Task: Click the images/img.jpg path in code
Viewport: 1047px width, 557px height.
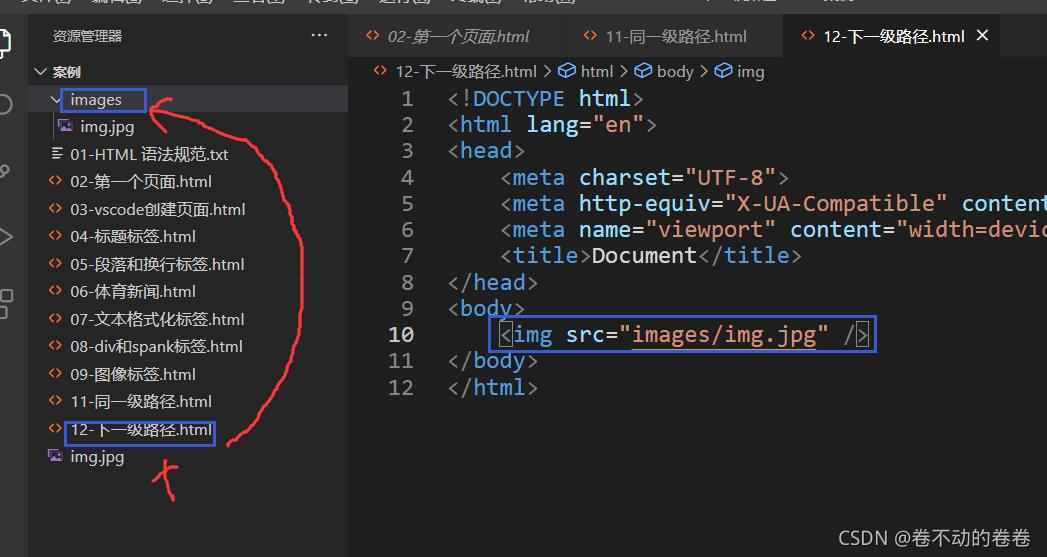Action: point(724,335)
